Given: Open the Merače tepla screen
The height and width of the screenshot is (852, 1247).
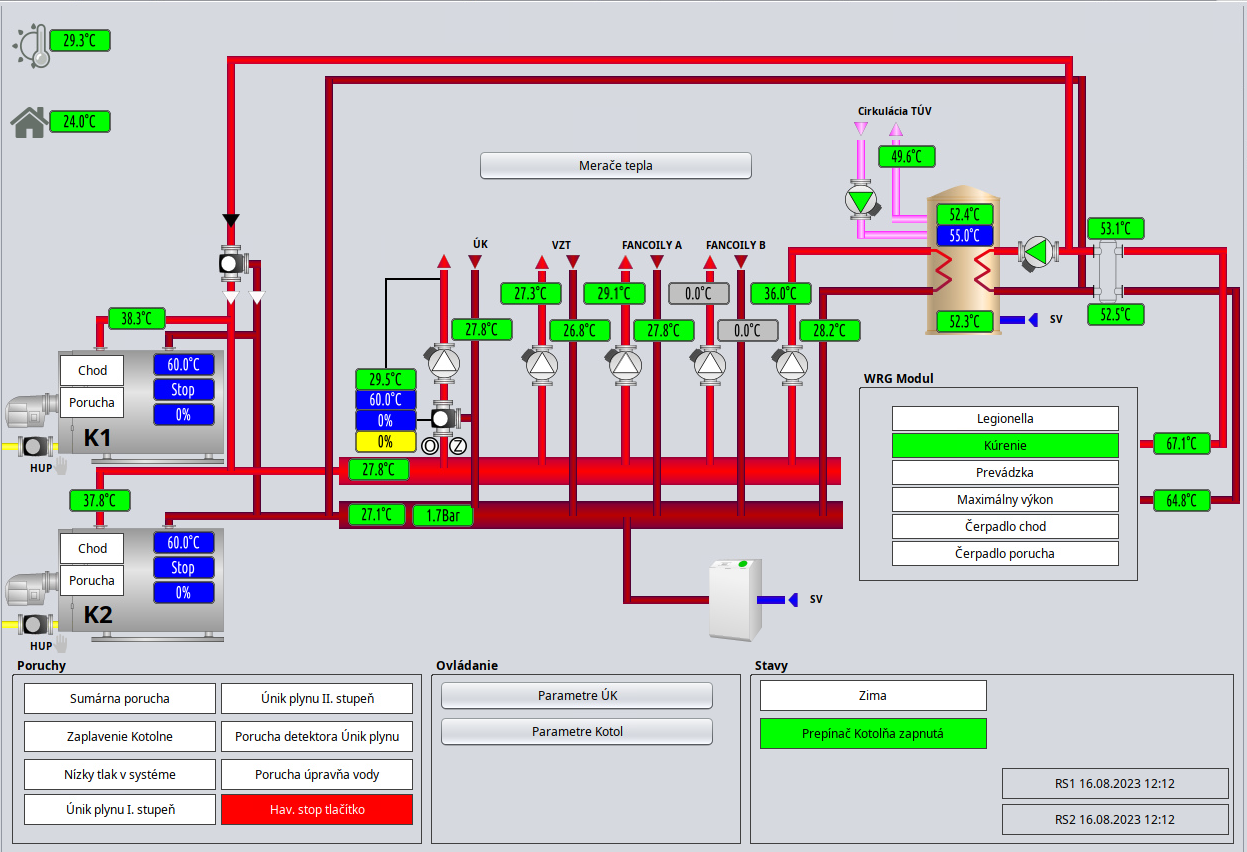Looking at the screenshot, I should pyautogui.click(x=615, y=166).
